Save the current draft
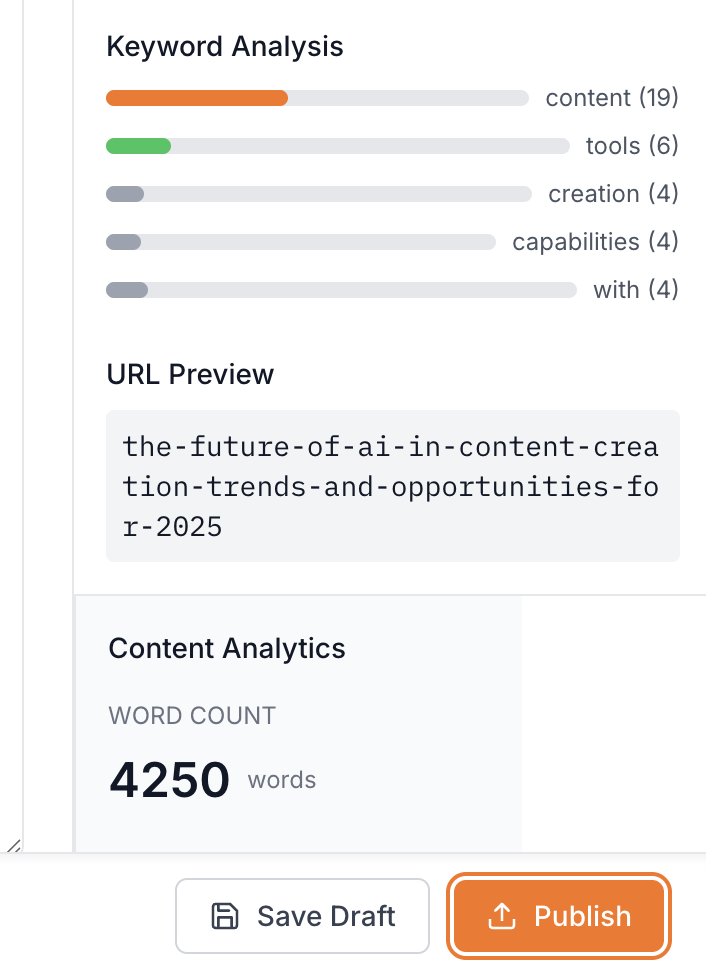706x974 pixels. [x=302, y=915]
